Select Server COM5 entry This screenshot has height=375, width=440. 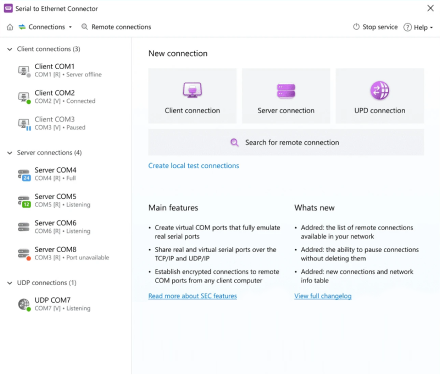66,200
